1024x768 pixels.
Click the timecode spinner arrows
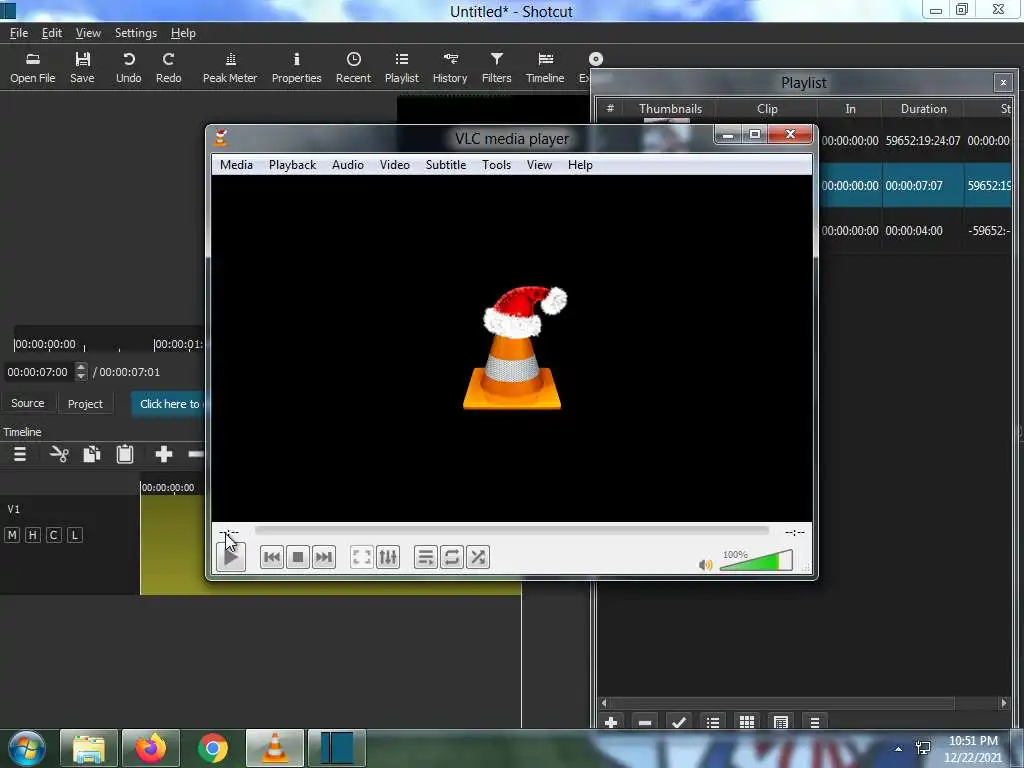[81, 372]
